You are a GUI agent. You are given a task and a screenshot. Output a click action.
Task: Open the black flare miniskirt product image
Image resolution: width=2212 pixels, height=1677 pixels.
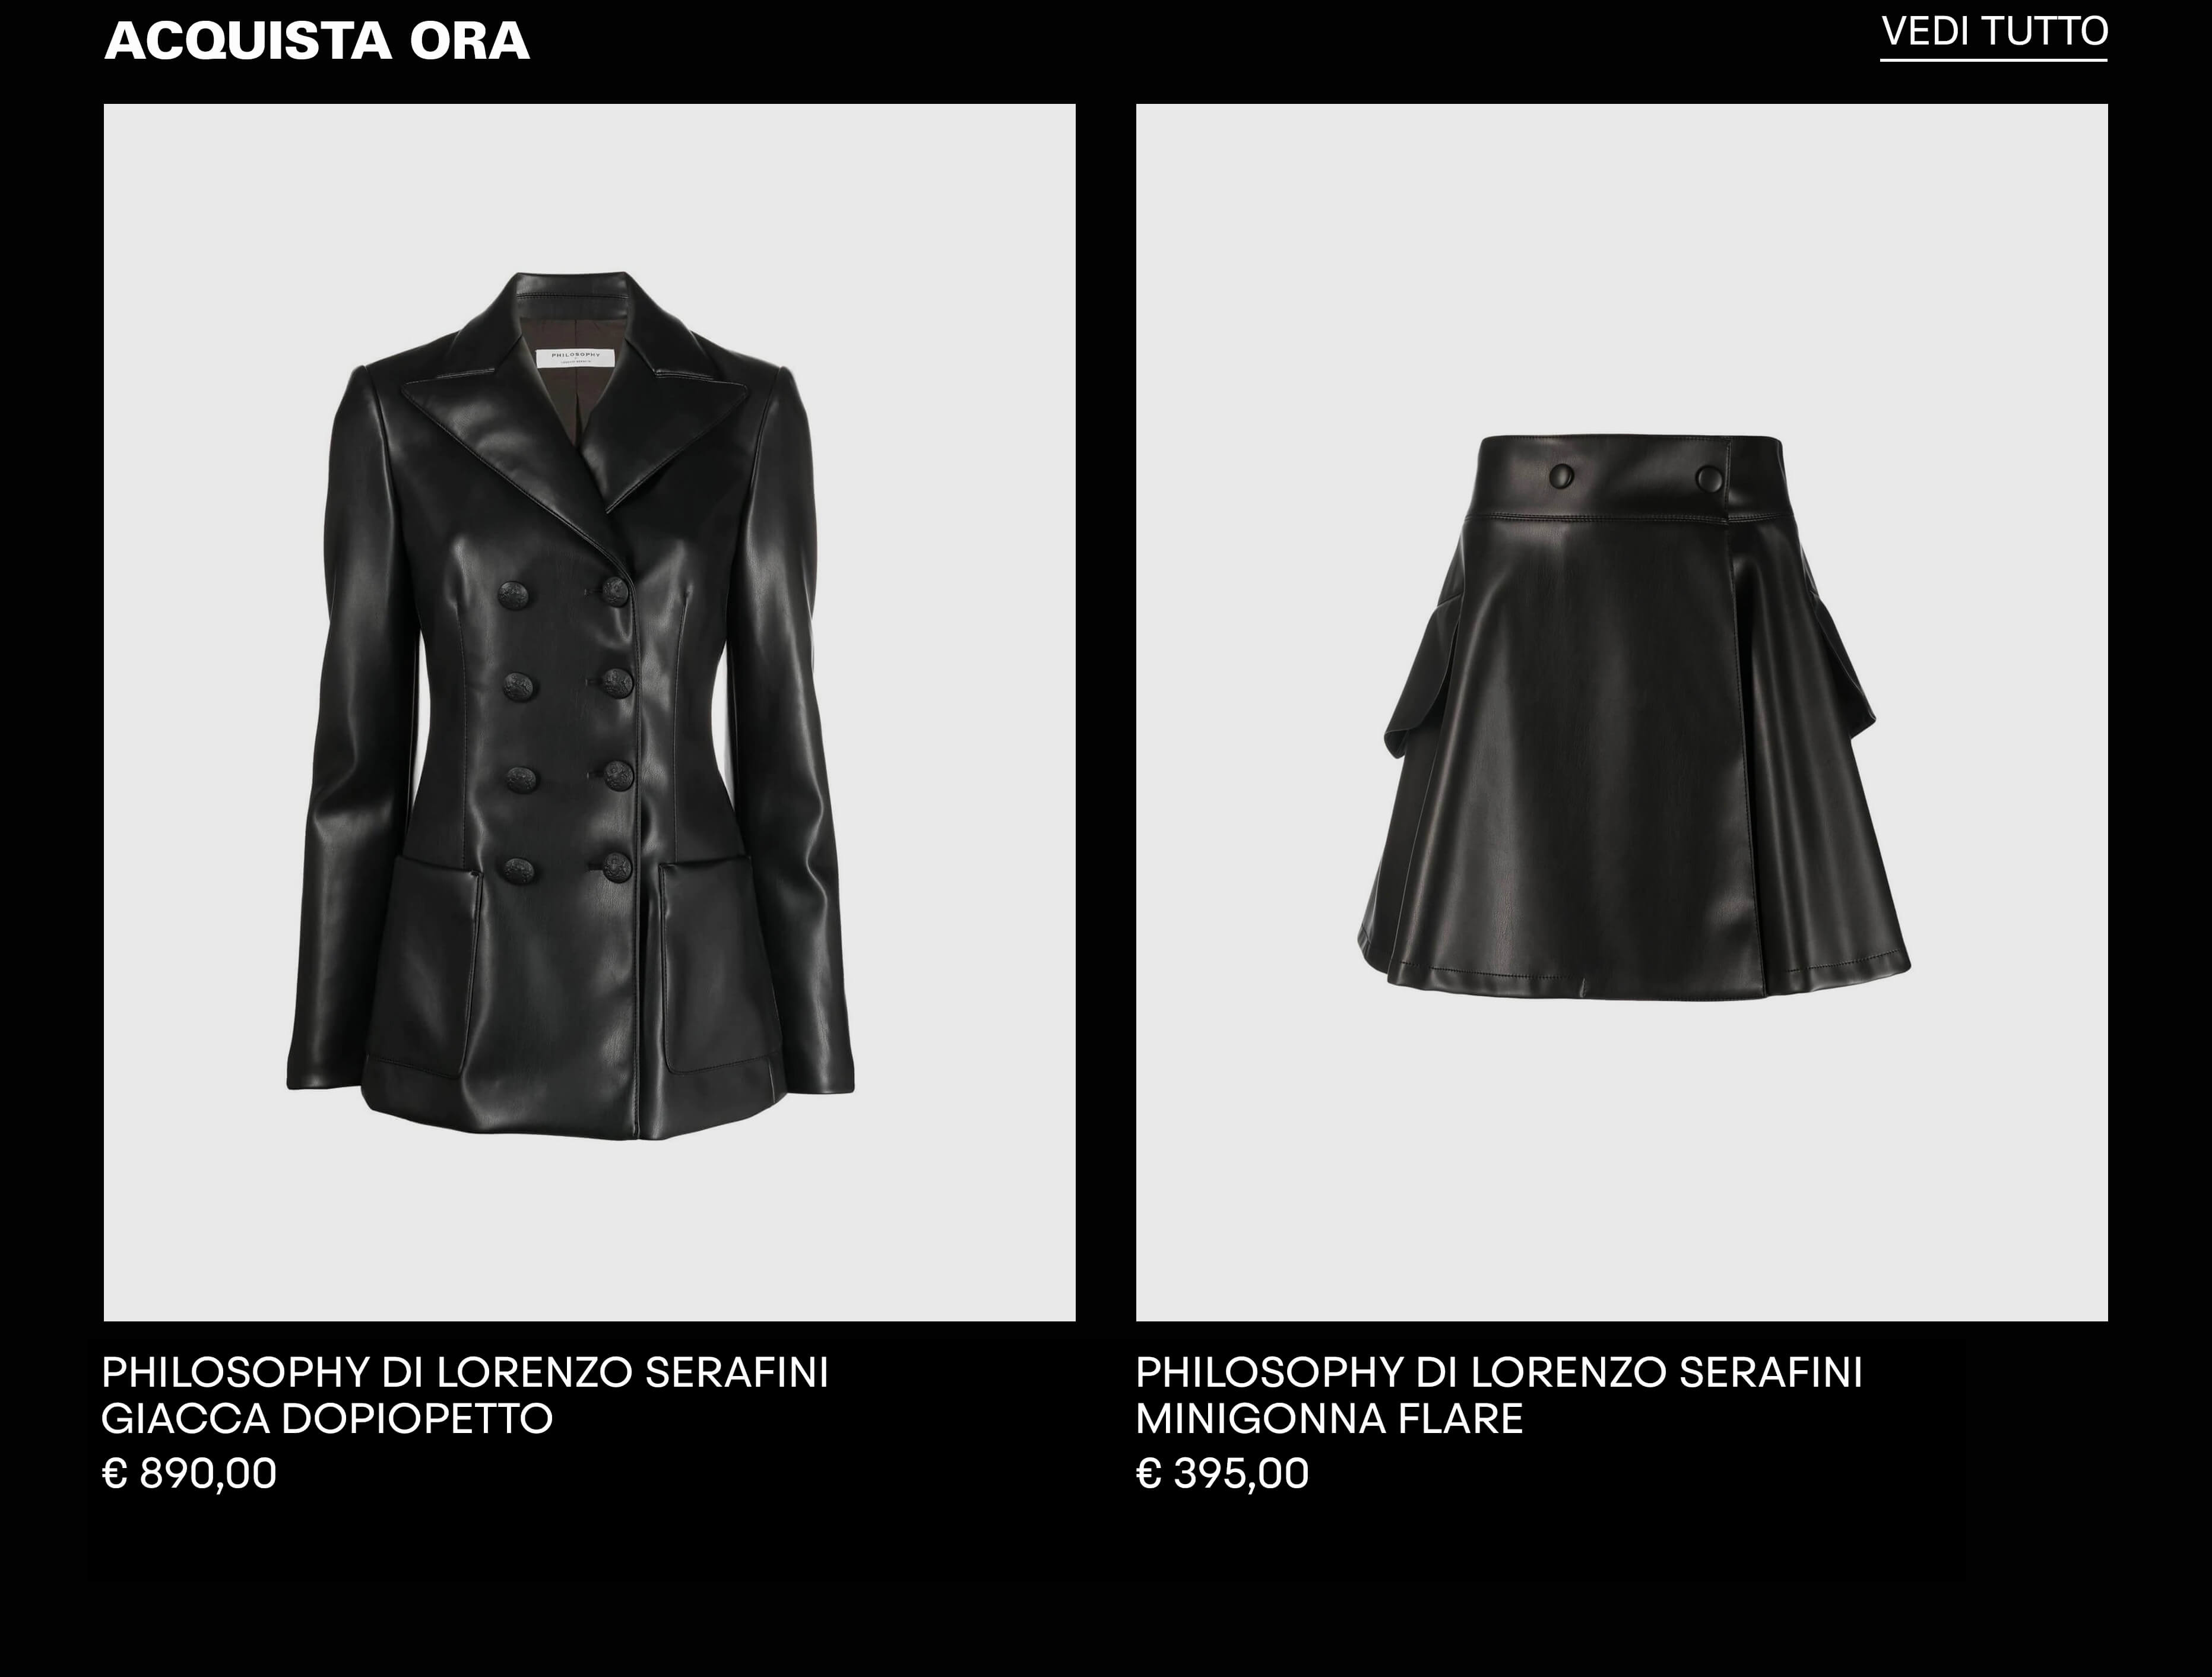(1622, 712)
